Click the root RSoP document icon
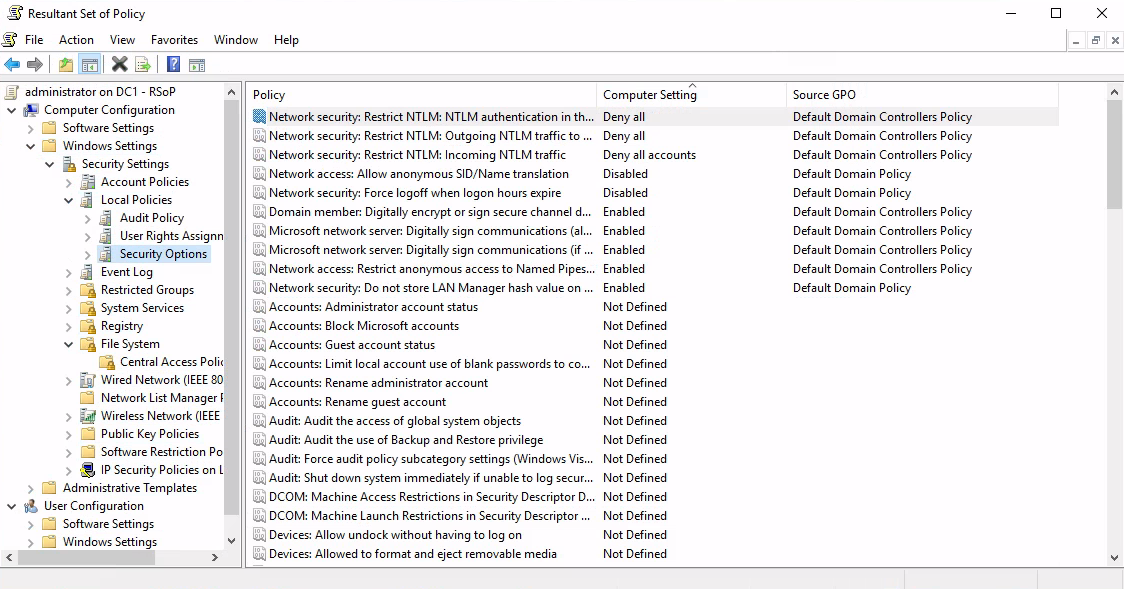This screenshot has height=589, width=1124. [11, 92]
